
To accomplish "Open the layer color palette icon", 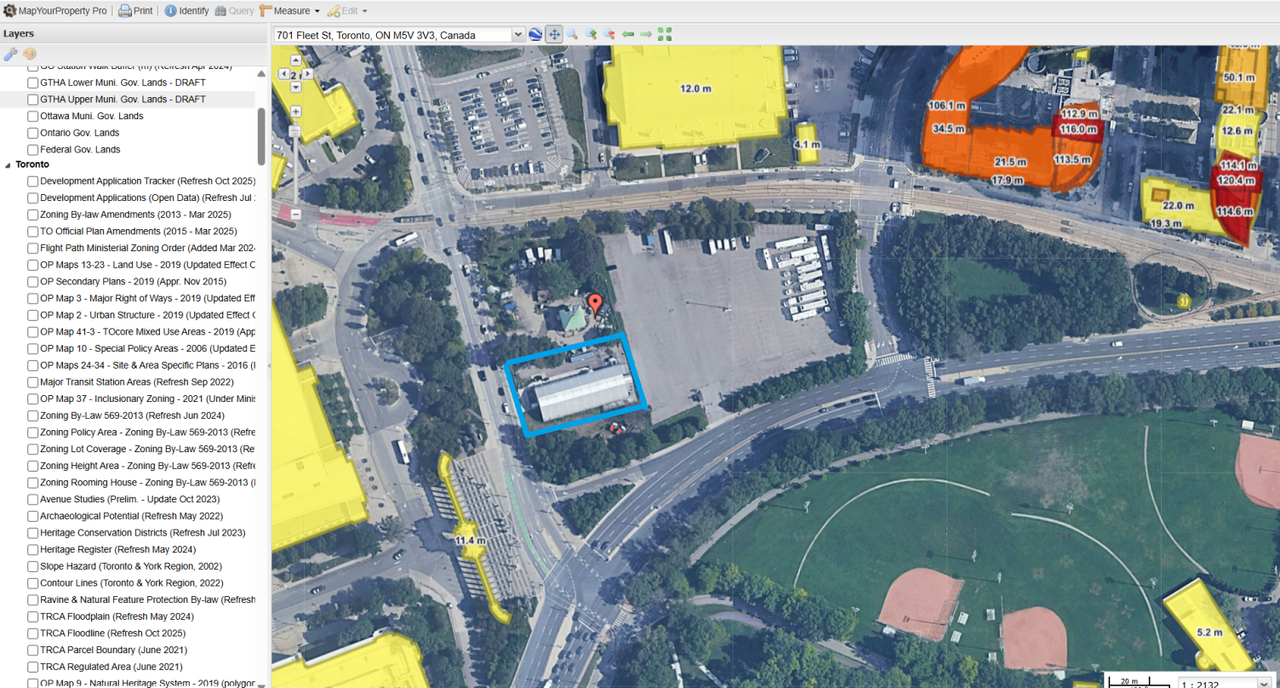I will (x=30, y=54).
